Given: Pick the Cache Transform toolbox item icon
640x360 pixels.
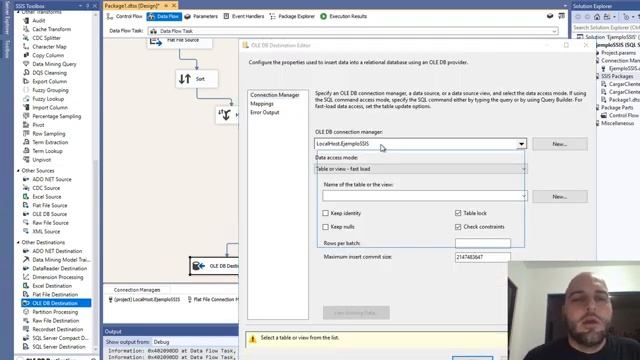Looking at the screenshot, I should 26,29.
